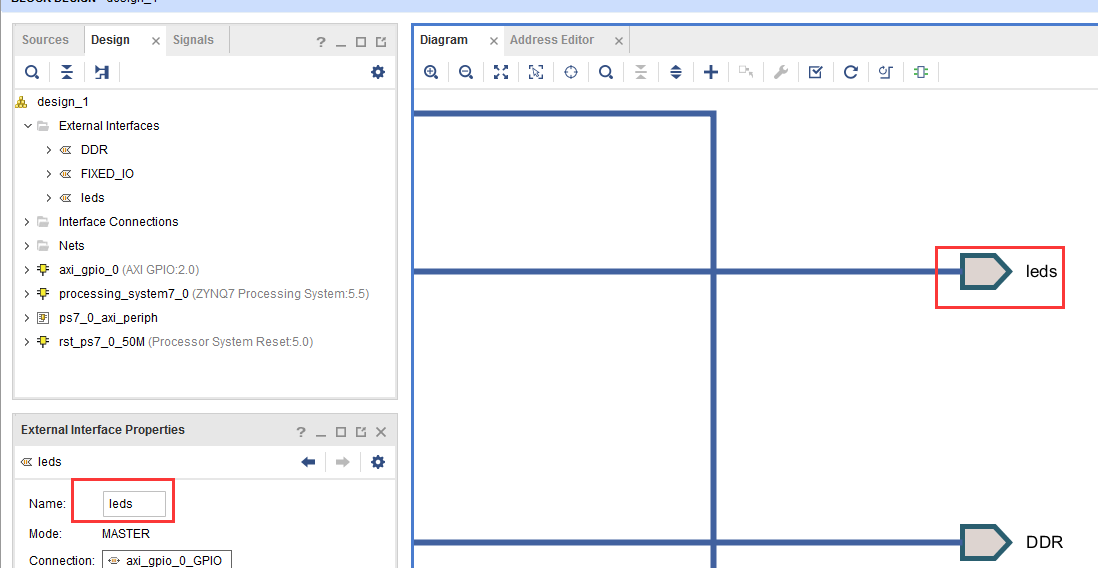Click the Zoom Out diagram icon
The width and height of the screenshot is (1098, 568).
466,72
